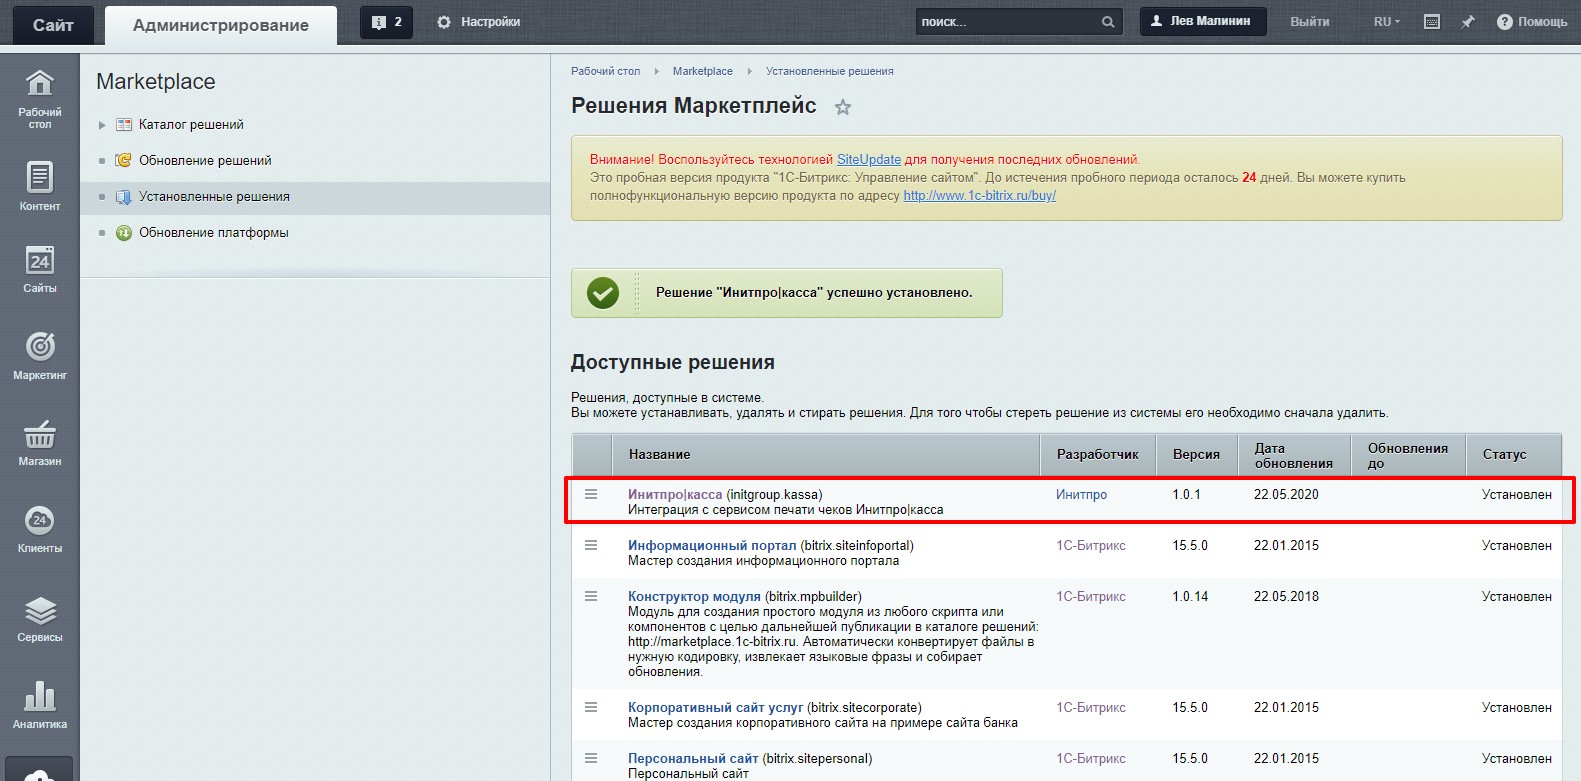
Task: Switch to the Администрирование tab
Action: (x=221, y=25)
